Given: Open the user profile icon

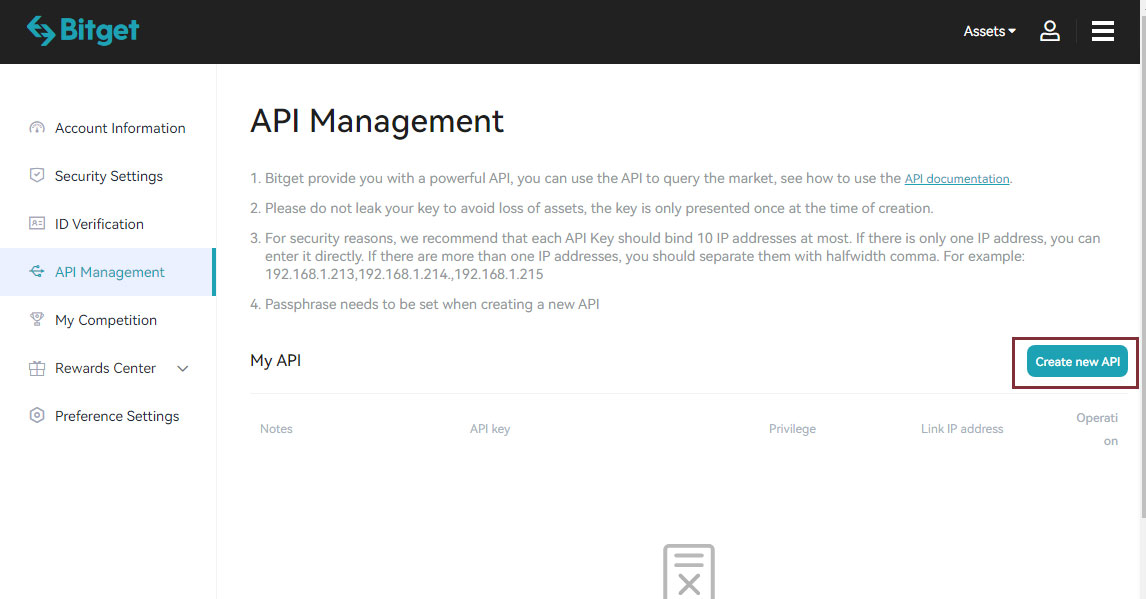Looking at the screenshot, I should coord(1050,31).
